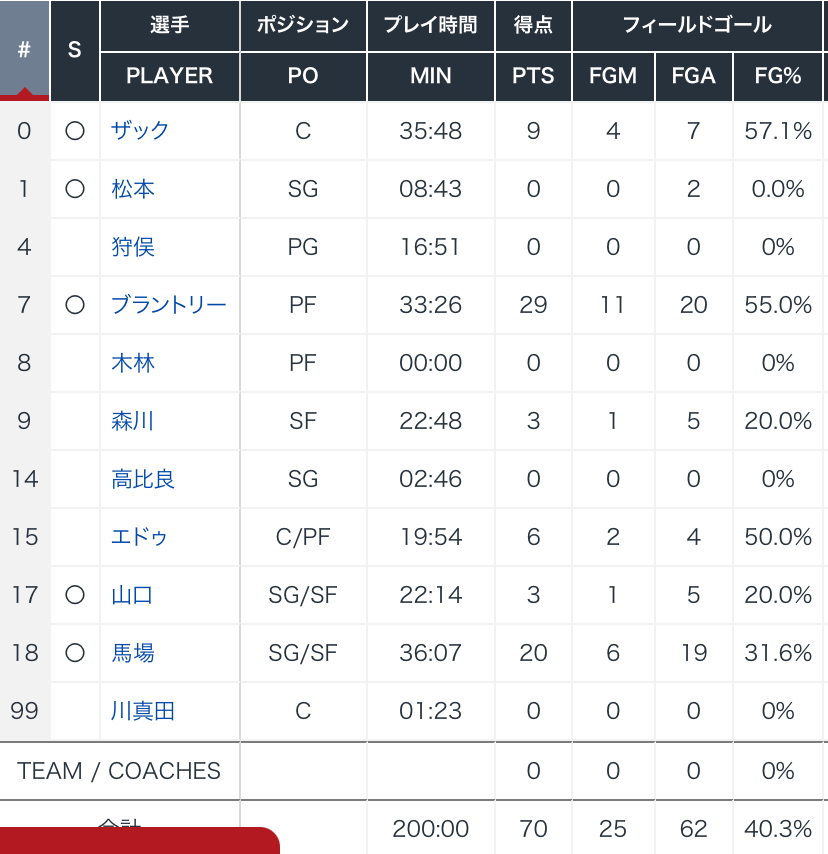The height and width of the screenshot is (854, 828).
Task: Open player 松本 profile link
Action: (133, 189)
